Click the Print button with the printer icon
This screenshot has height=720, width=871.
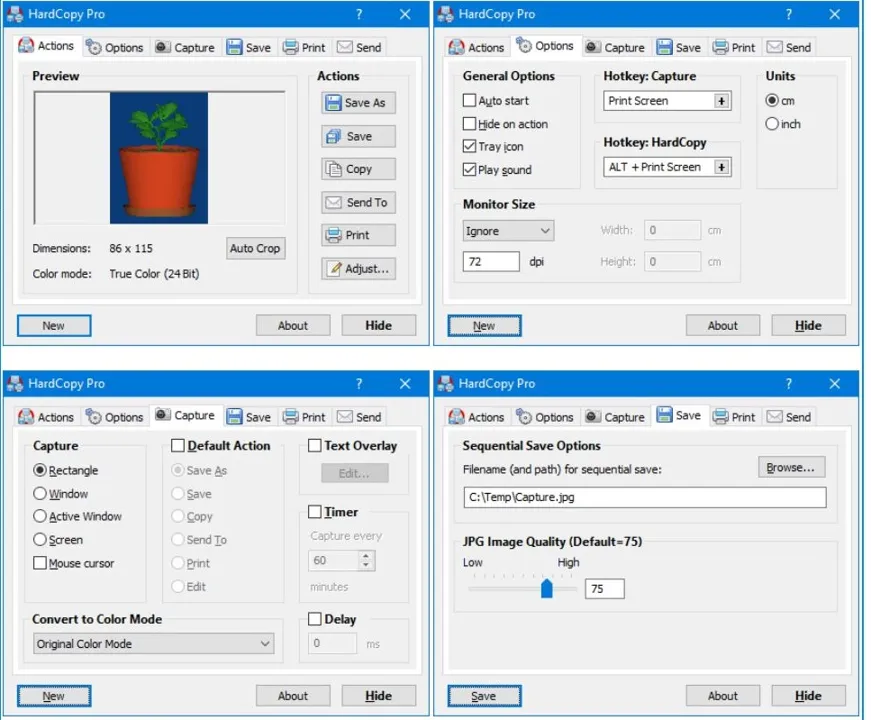click(x=358, y=235)
